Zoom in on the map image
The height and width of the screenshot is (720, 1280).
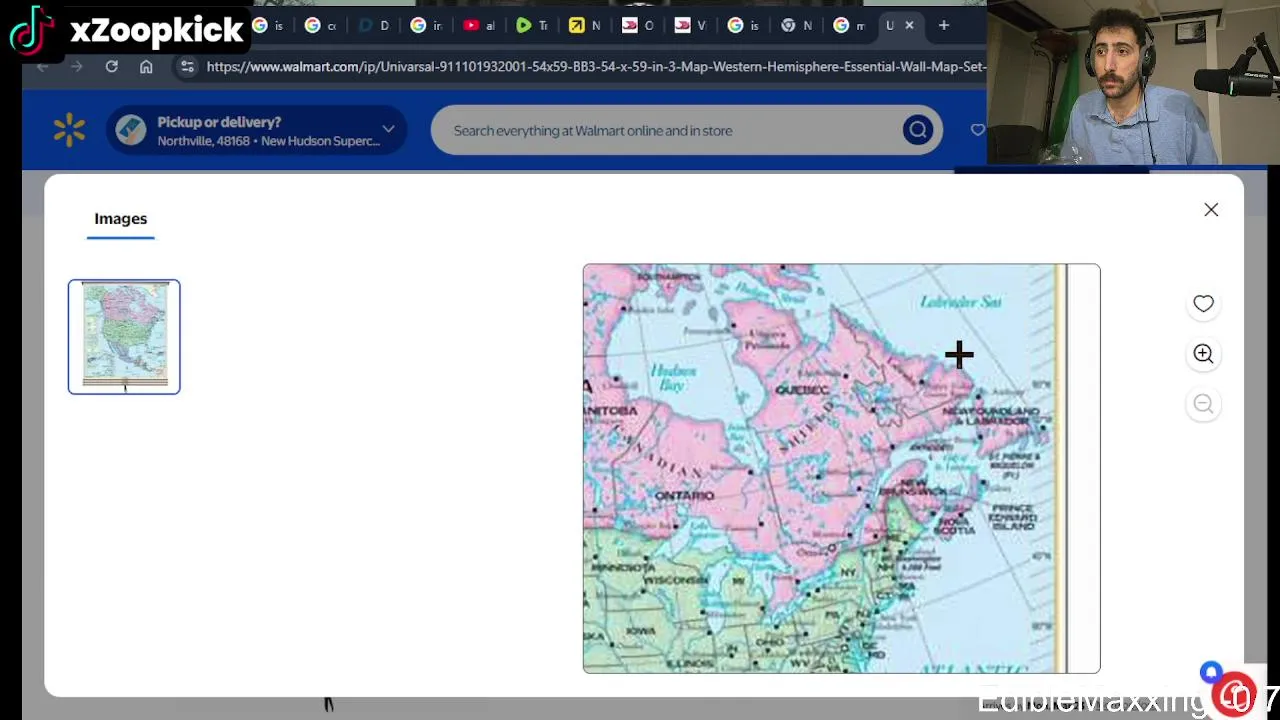coord(1203,354)
